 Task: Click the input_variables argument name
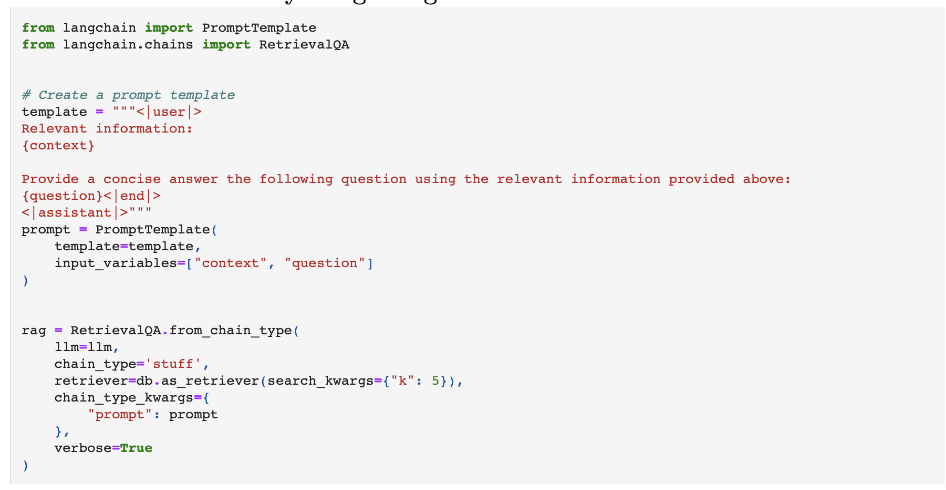point(116,263)
